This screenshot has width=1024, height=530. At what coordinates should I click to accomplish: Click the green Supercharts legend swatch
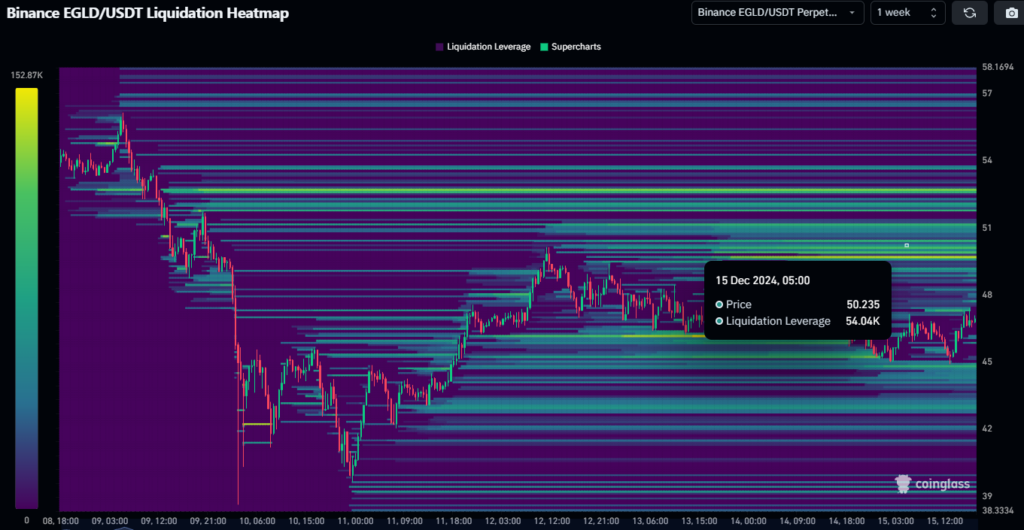pyautogui.click(x=545, y=47)
